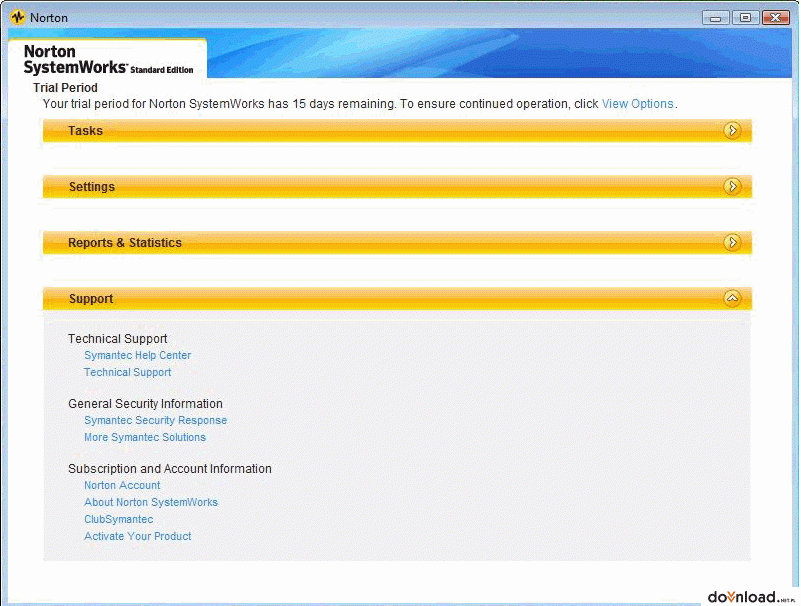The image size is (801, 606).
Task: Open Symantec Help Center link
Action: (x=137, y=355)
